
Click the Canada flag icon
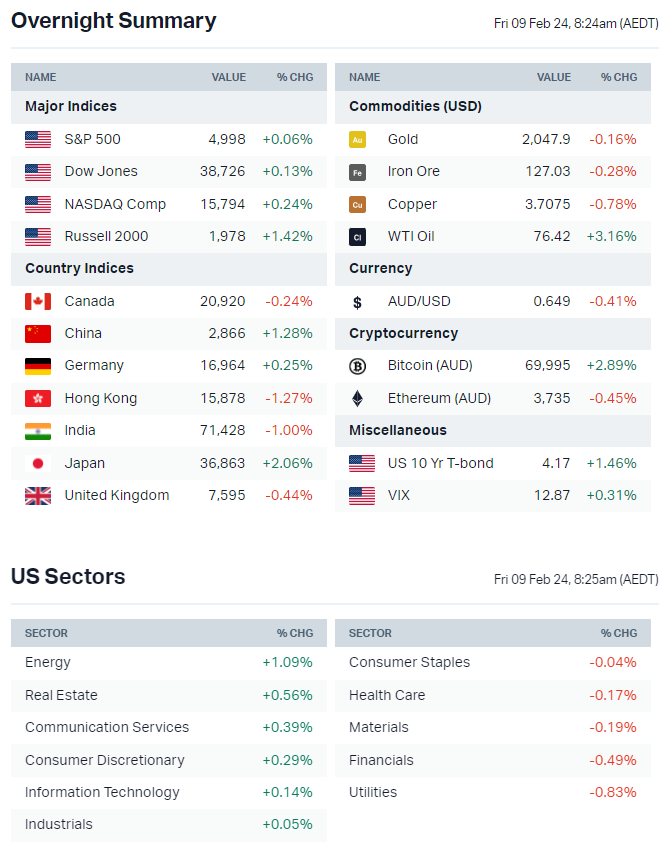tap(38, 302)
